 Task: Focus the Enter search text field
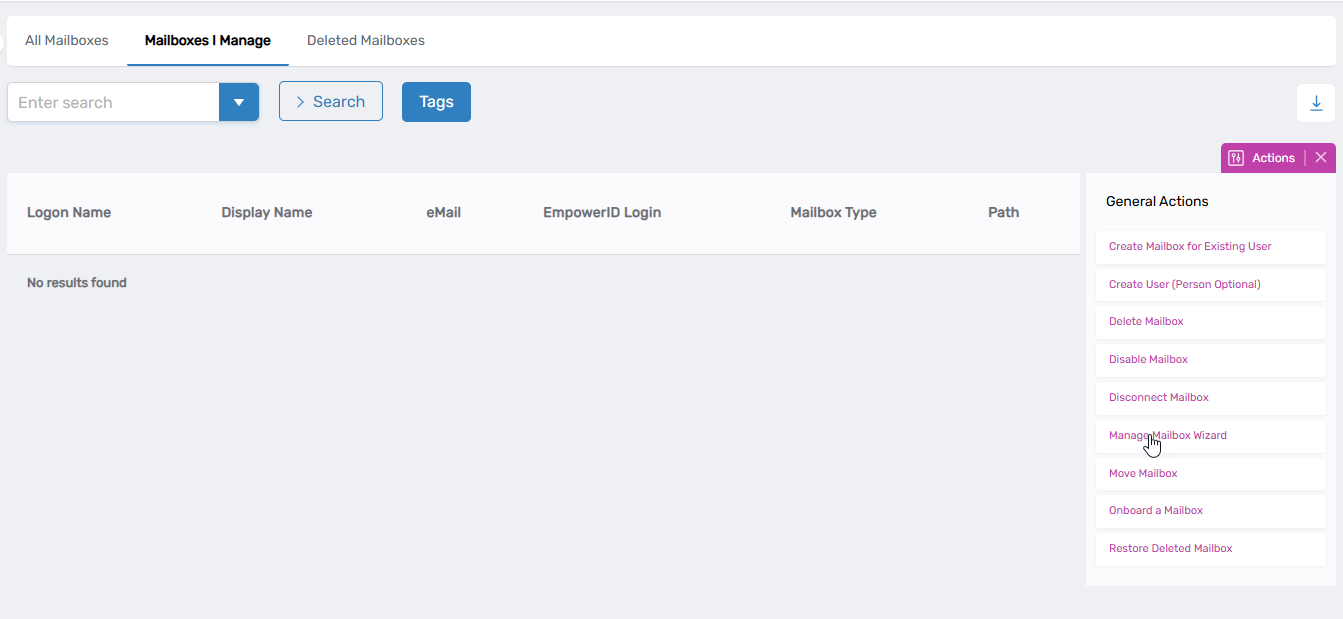(113, 102)
